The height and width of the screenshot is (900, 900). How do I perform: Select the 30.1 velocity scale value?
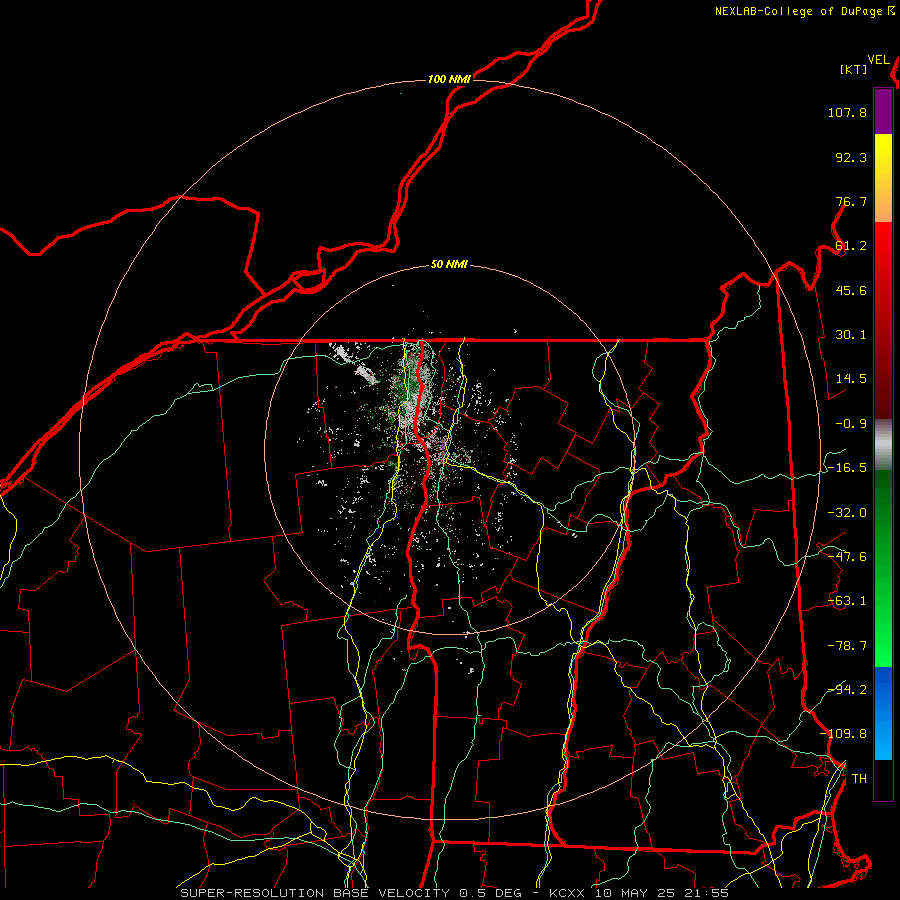click(x=851, y=335)
